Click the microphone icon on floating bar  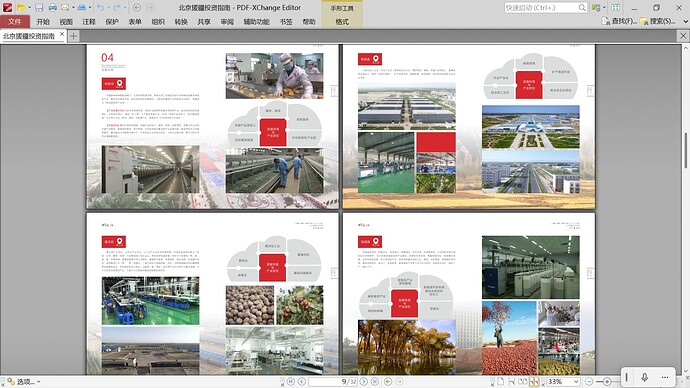644,377
